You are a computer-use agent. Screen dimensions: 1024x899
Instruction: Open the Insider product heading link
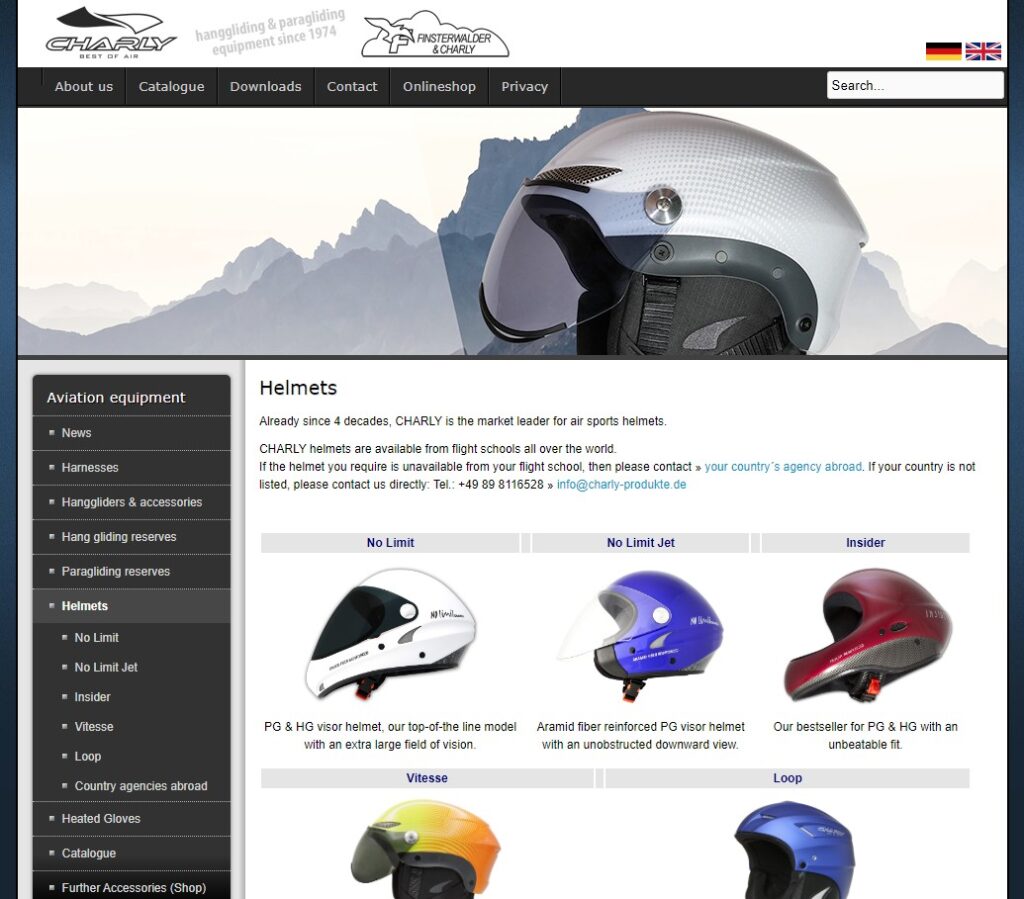(x=865, y=543)
